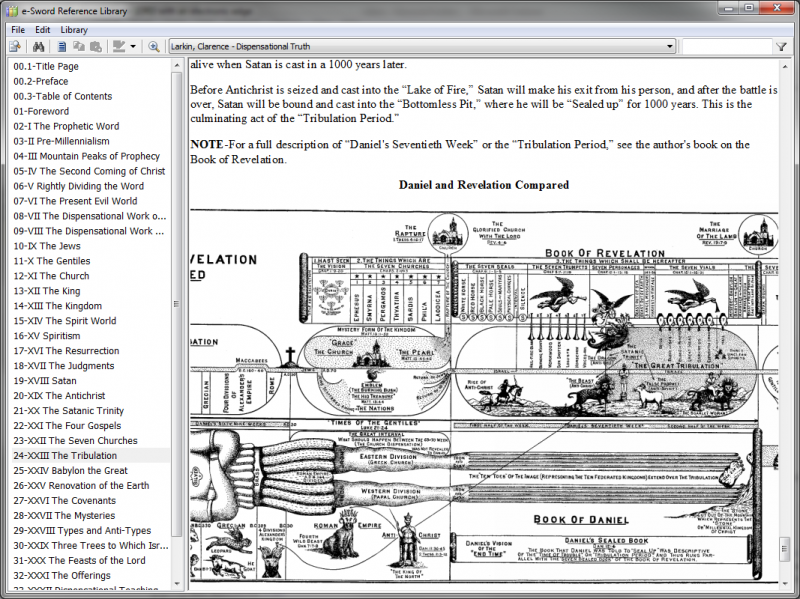Click the "Daniel and Revelation Compared" heading

pos(484,185)
